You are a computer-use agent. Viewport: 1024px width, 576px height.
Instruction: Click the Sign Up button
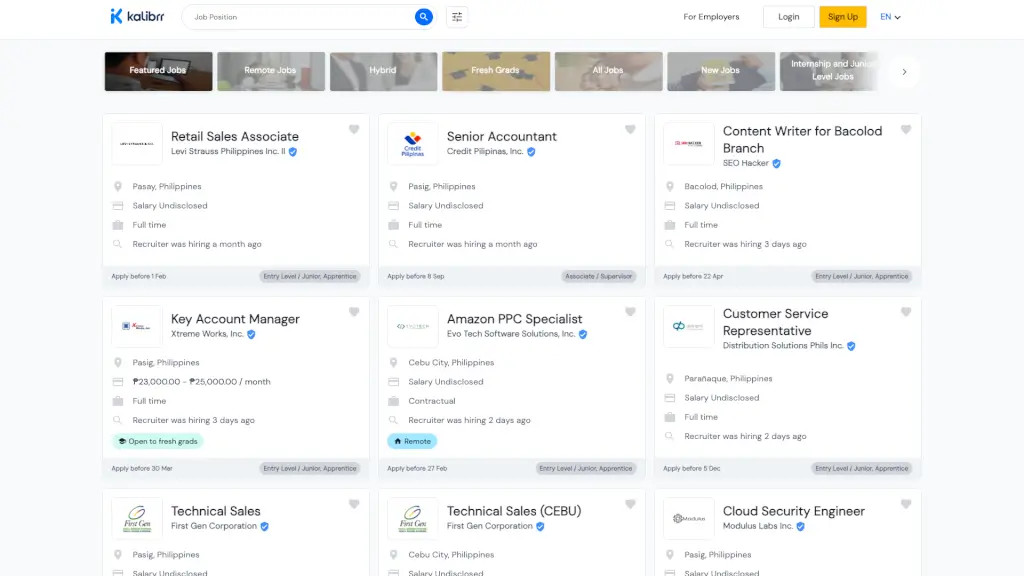point(843,17)
